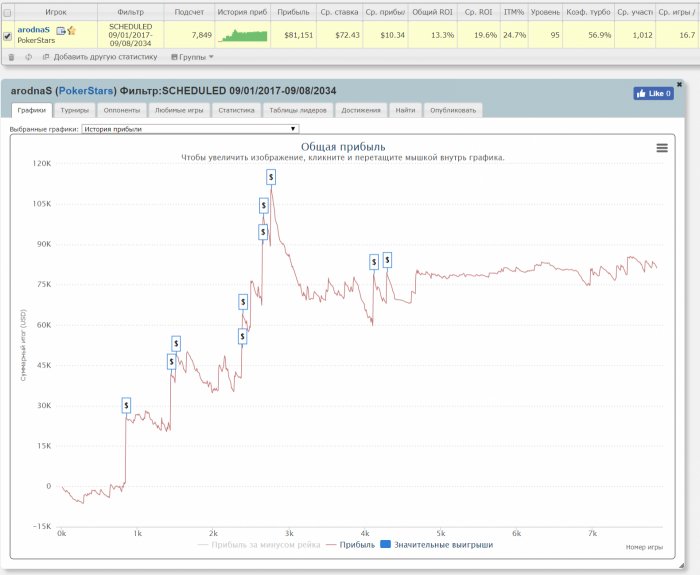
Task: Click the SCHEDULED filter date cell
Action: 130,35
